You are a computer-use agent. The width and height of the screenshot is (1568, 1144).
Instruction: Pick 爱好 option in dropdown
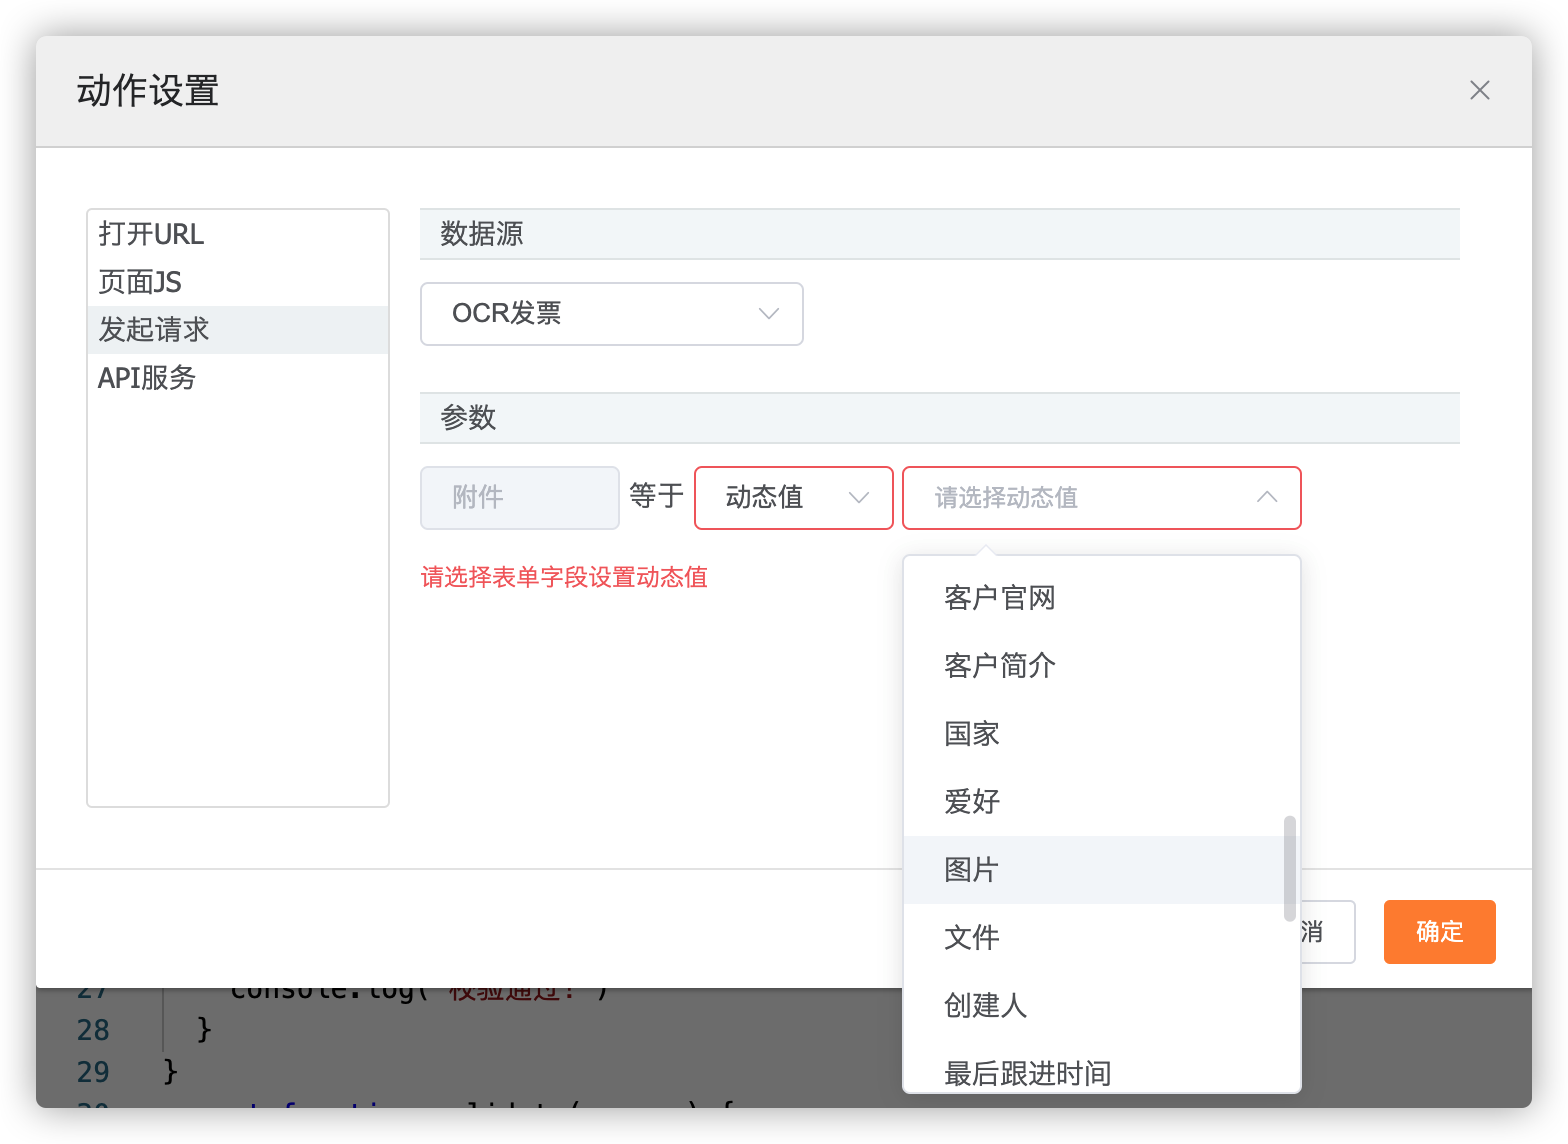tap(972, 802)
